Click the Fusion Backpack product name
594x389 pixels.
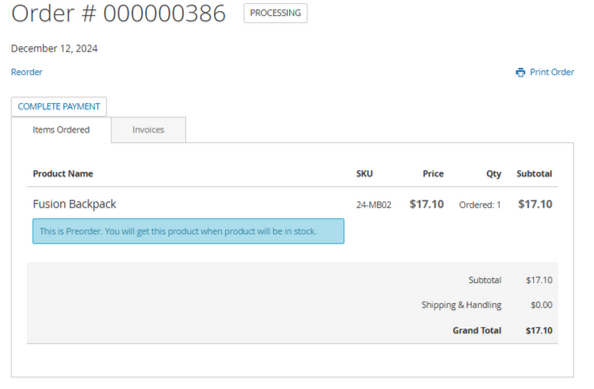tap(74, 204)
